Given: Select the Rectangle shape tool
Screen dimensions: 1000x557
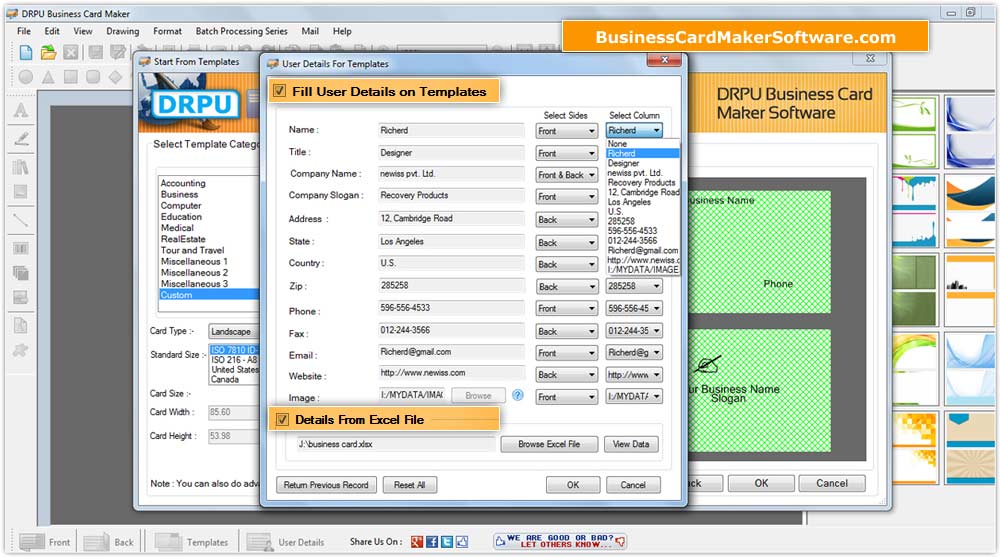Looking at the screenshot, I should 71,77.
